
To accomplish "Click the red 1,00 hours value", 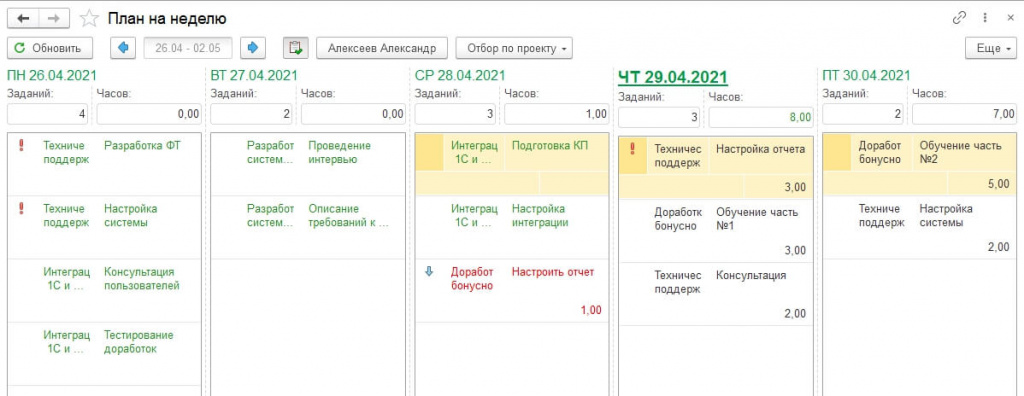I will (x=590, y=310).
